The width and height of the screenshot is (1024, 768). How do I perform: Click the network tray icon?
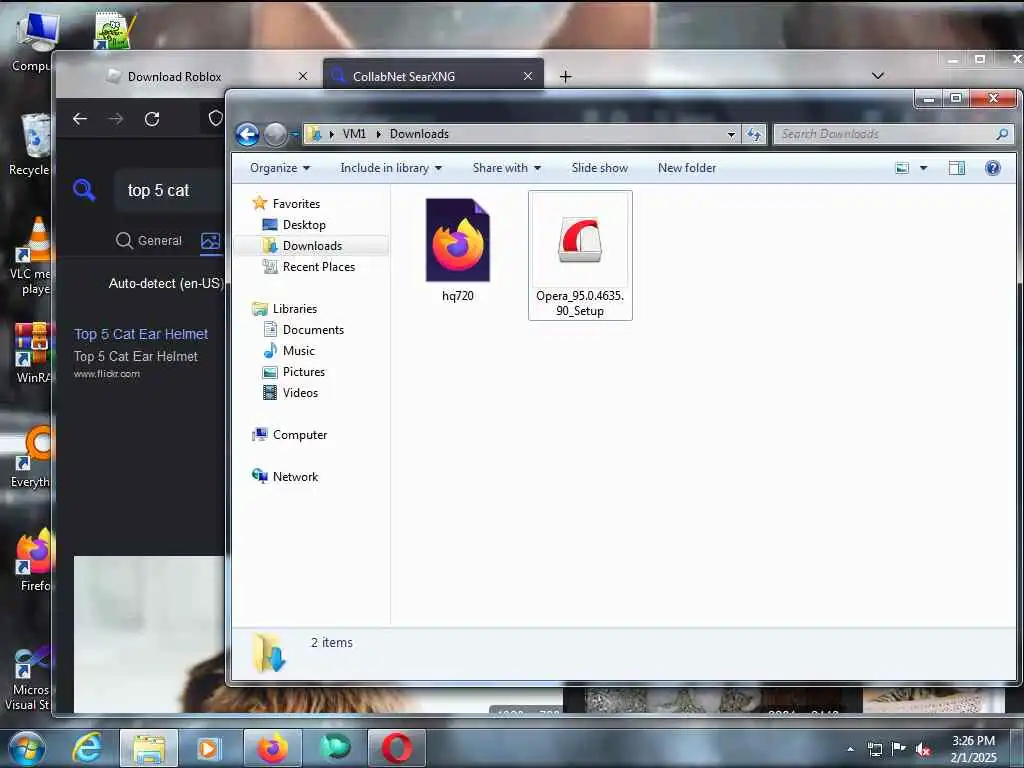click(874, 750)
